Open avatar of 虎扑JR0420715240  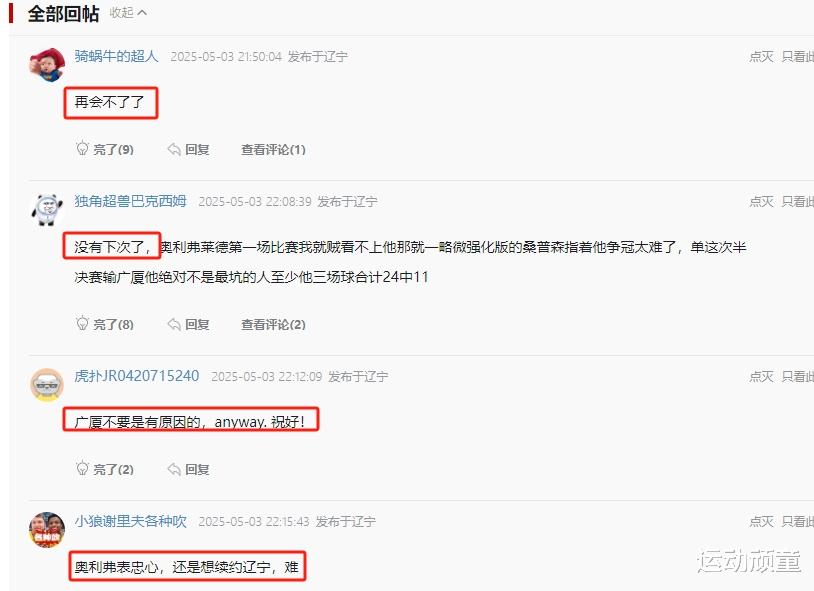(x=47, y=385)
